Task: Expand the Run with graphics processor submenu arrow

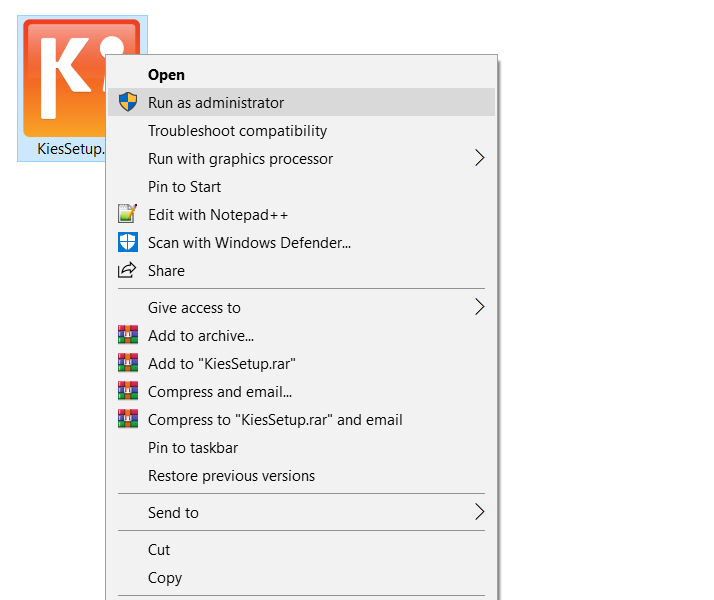Action: pos(479,158)
